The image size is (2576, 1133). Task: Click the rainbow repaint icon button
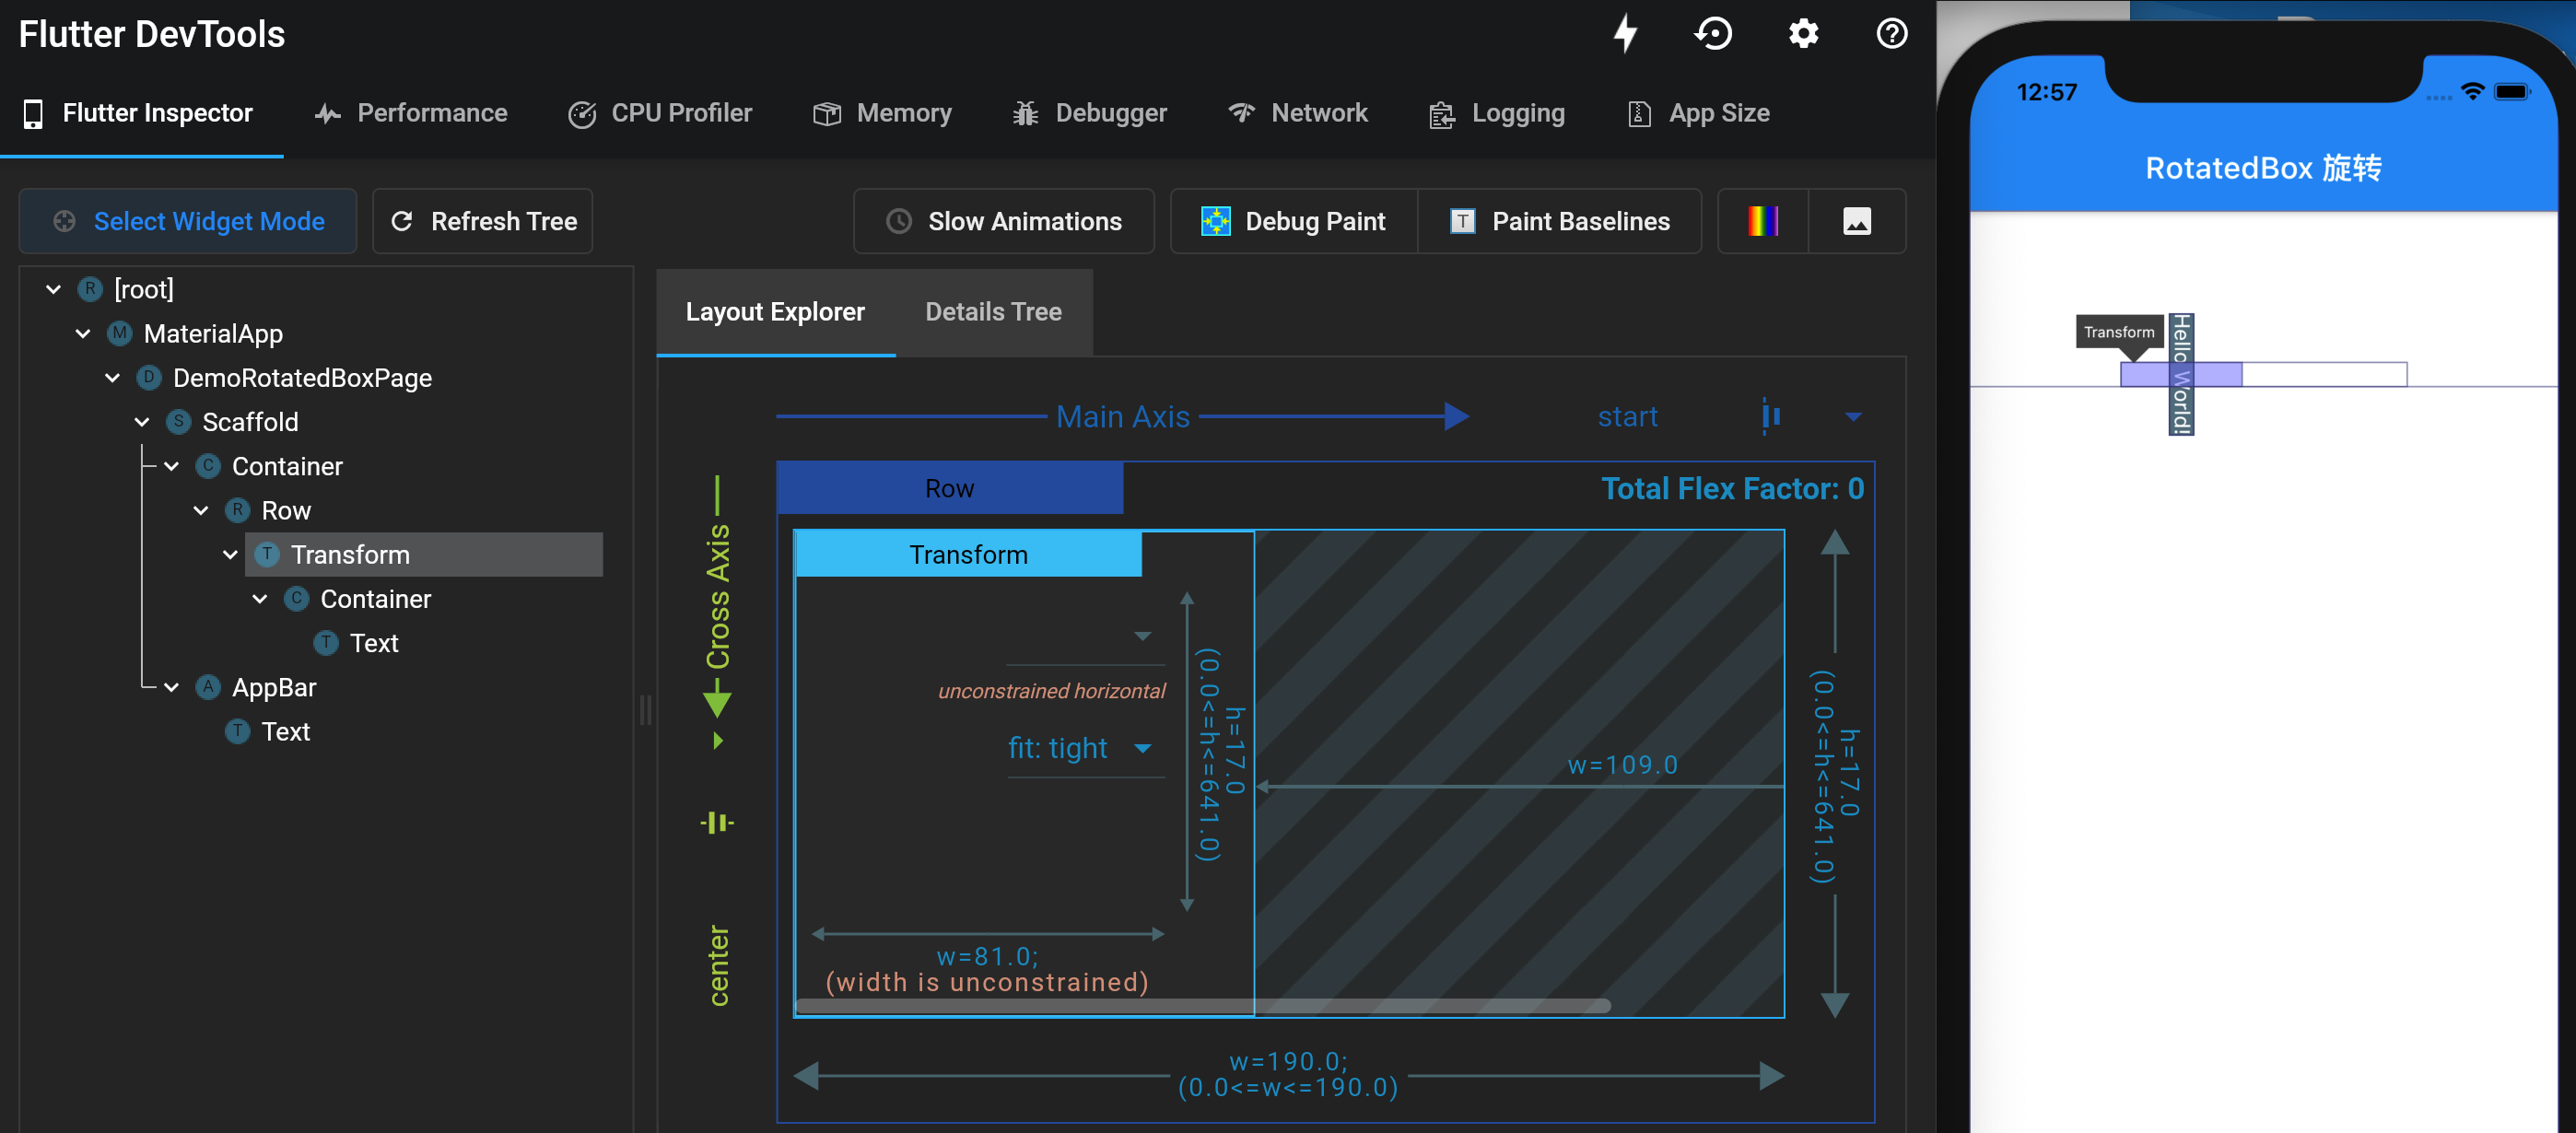click(1762, 221)
